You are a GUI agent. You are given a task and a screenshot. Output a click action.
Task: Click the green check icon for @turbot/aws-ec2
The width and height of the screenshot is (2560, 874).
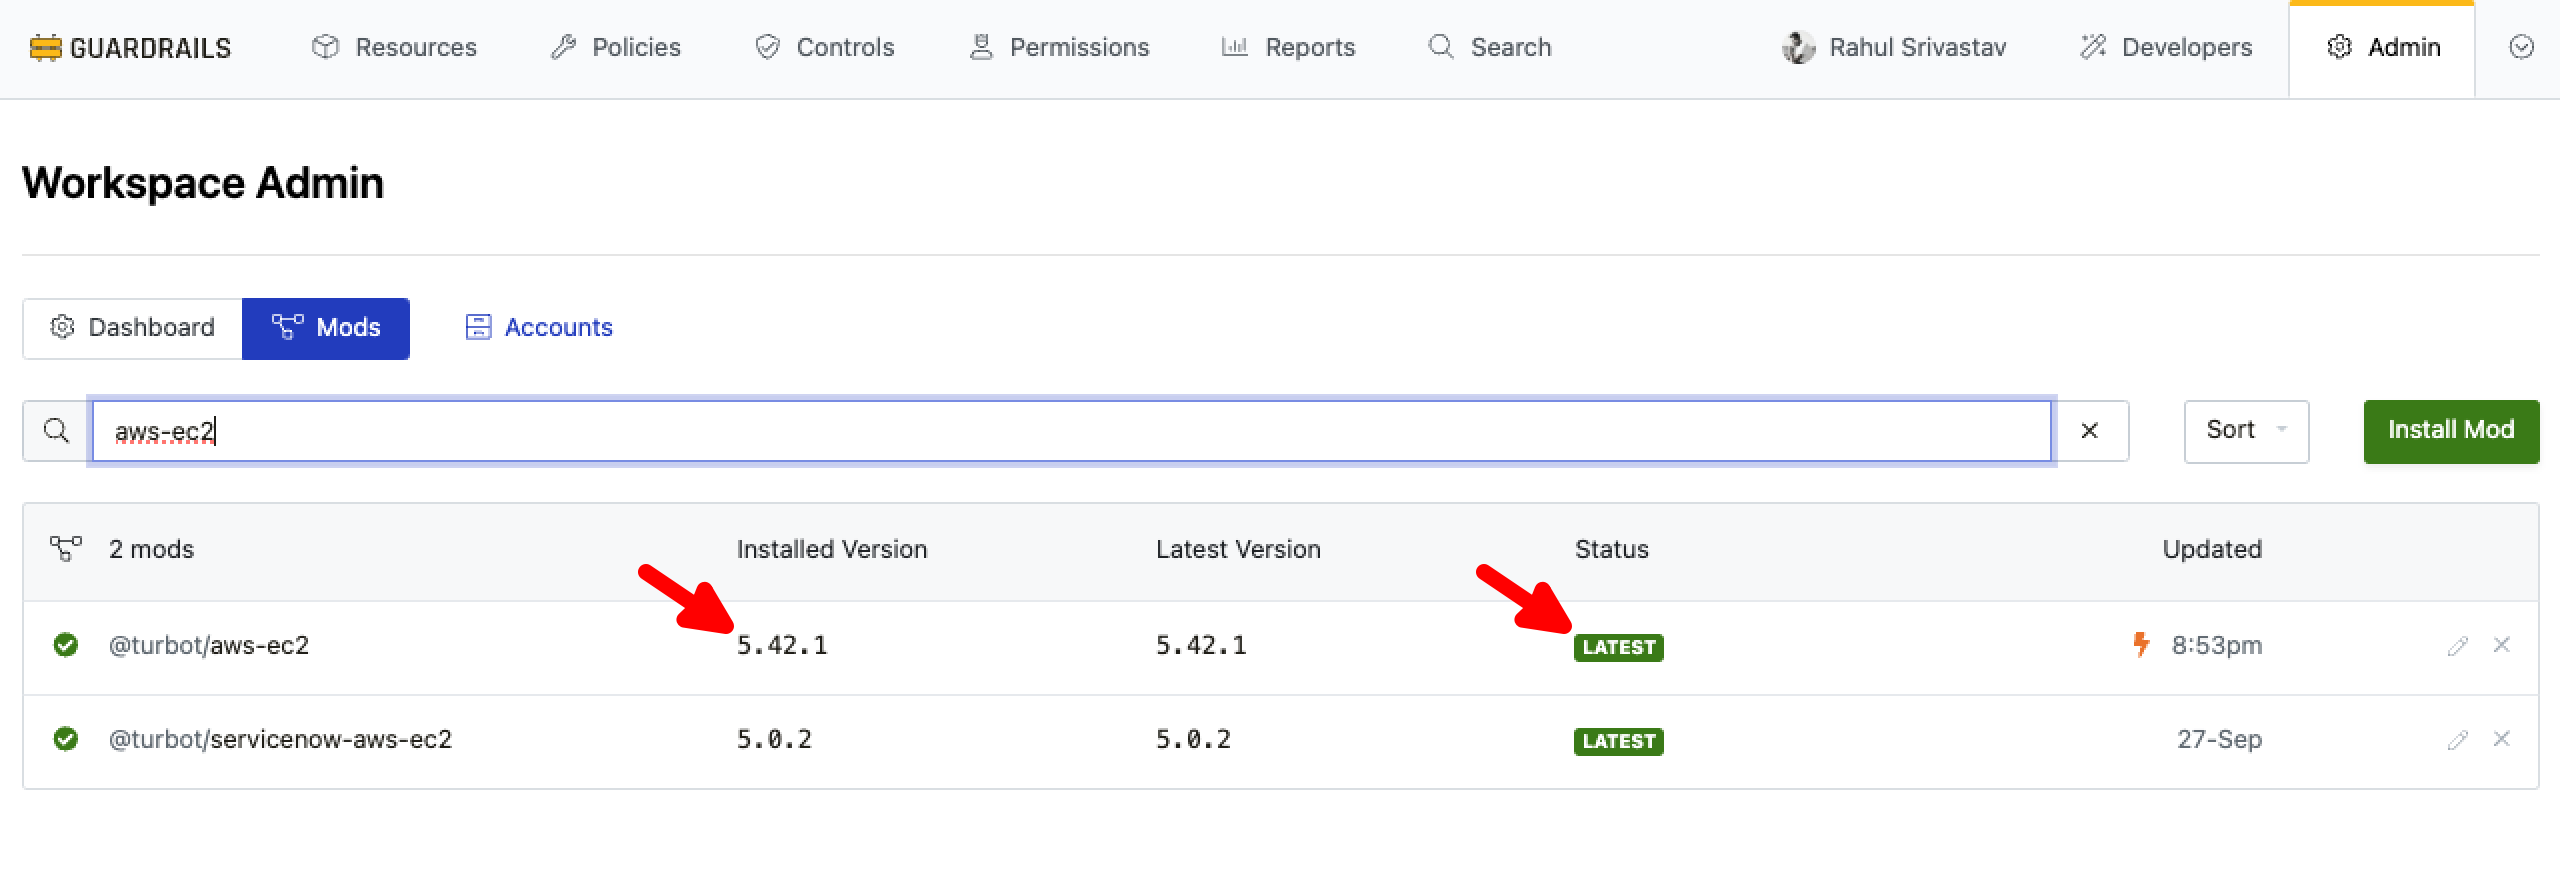(x=66, y=645)
